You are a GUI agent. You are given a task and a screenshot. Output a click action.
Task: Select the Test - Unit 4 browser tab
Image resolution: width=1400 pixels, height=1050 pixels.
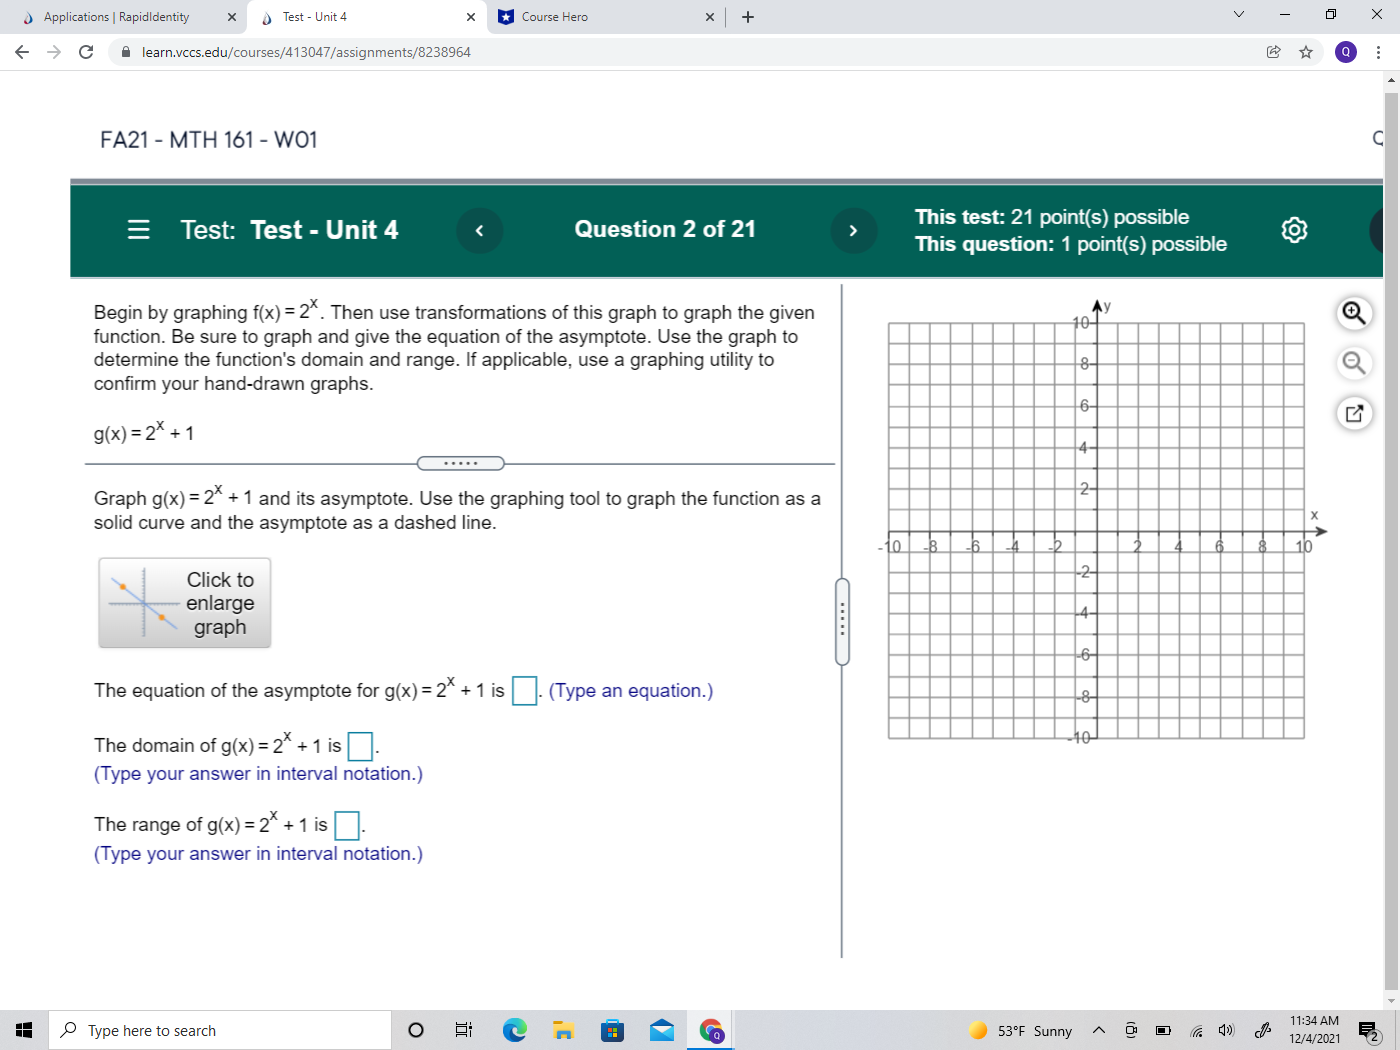[x=315, y=17]
